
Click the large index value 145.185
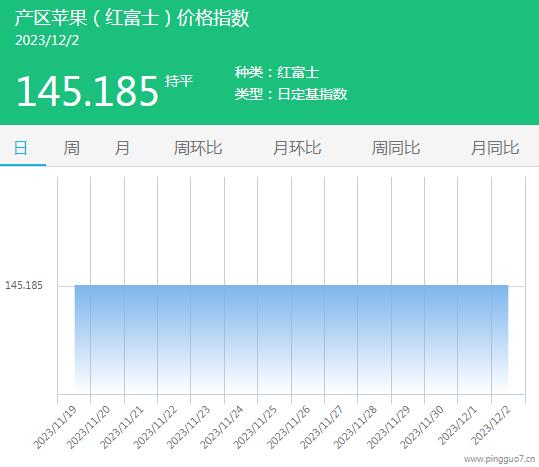[87, 91]
